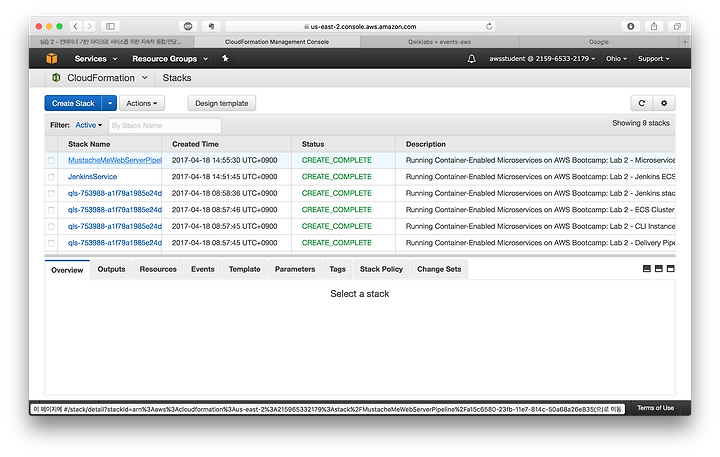The height and width of the screenshot is (457, 720).
Task: Open Safari downloads icon
Action: click(630, 26)
